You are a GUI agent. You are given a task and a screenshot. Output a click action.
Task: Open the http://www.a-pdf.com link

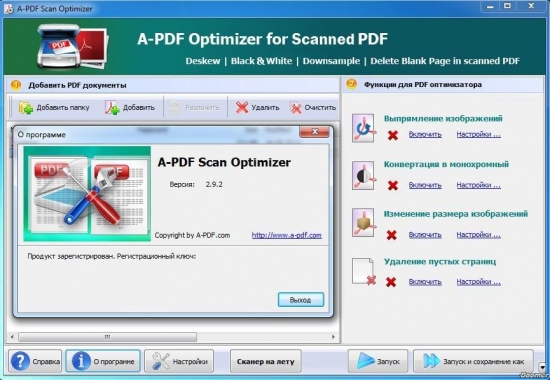click(287, 235)
